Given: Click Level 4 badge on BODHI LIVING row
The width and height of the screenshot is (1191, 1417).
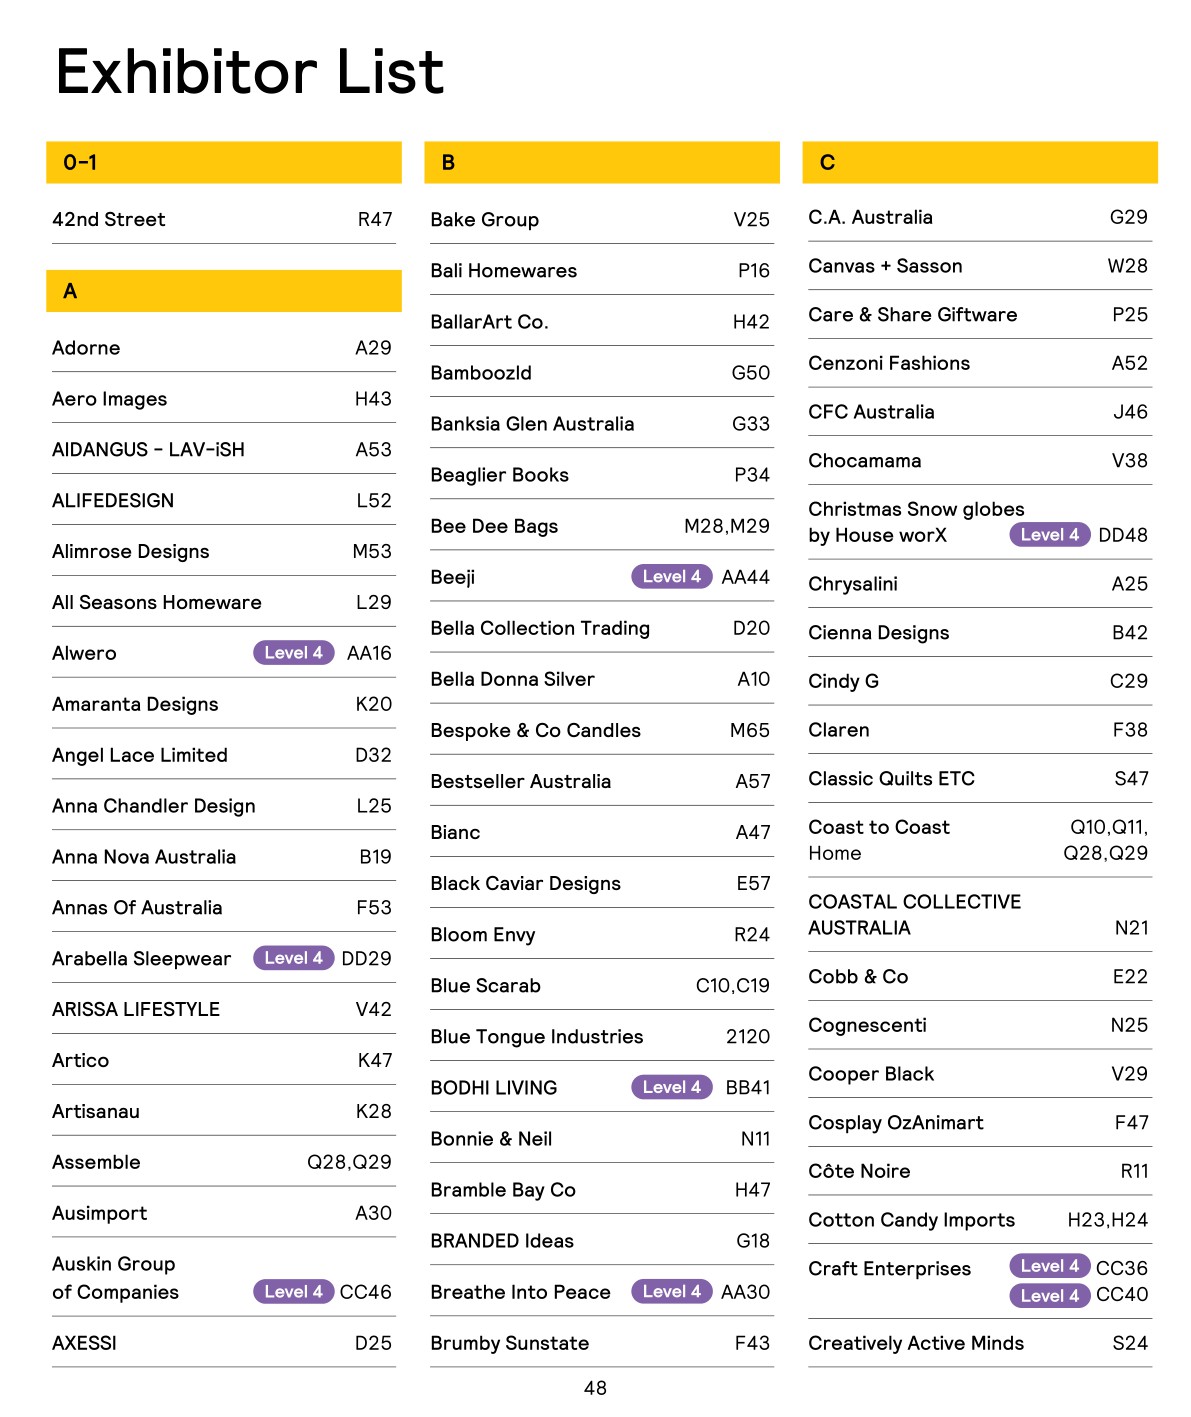Looking at the screenshot, I should [671, 1087].
